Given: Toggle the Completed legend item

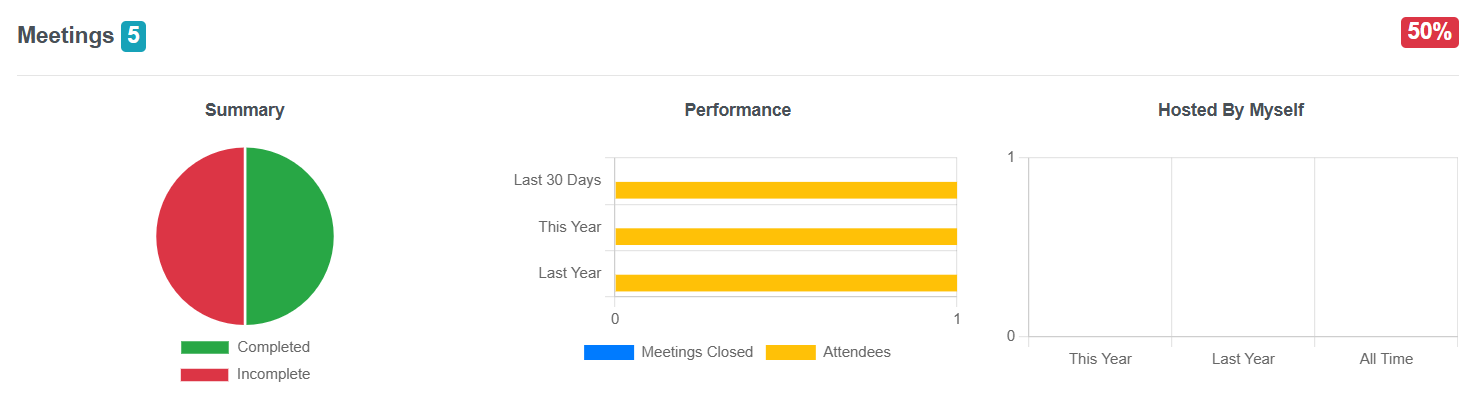Looking at the screenshot, I should tap(245, 347).
